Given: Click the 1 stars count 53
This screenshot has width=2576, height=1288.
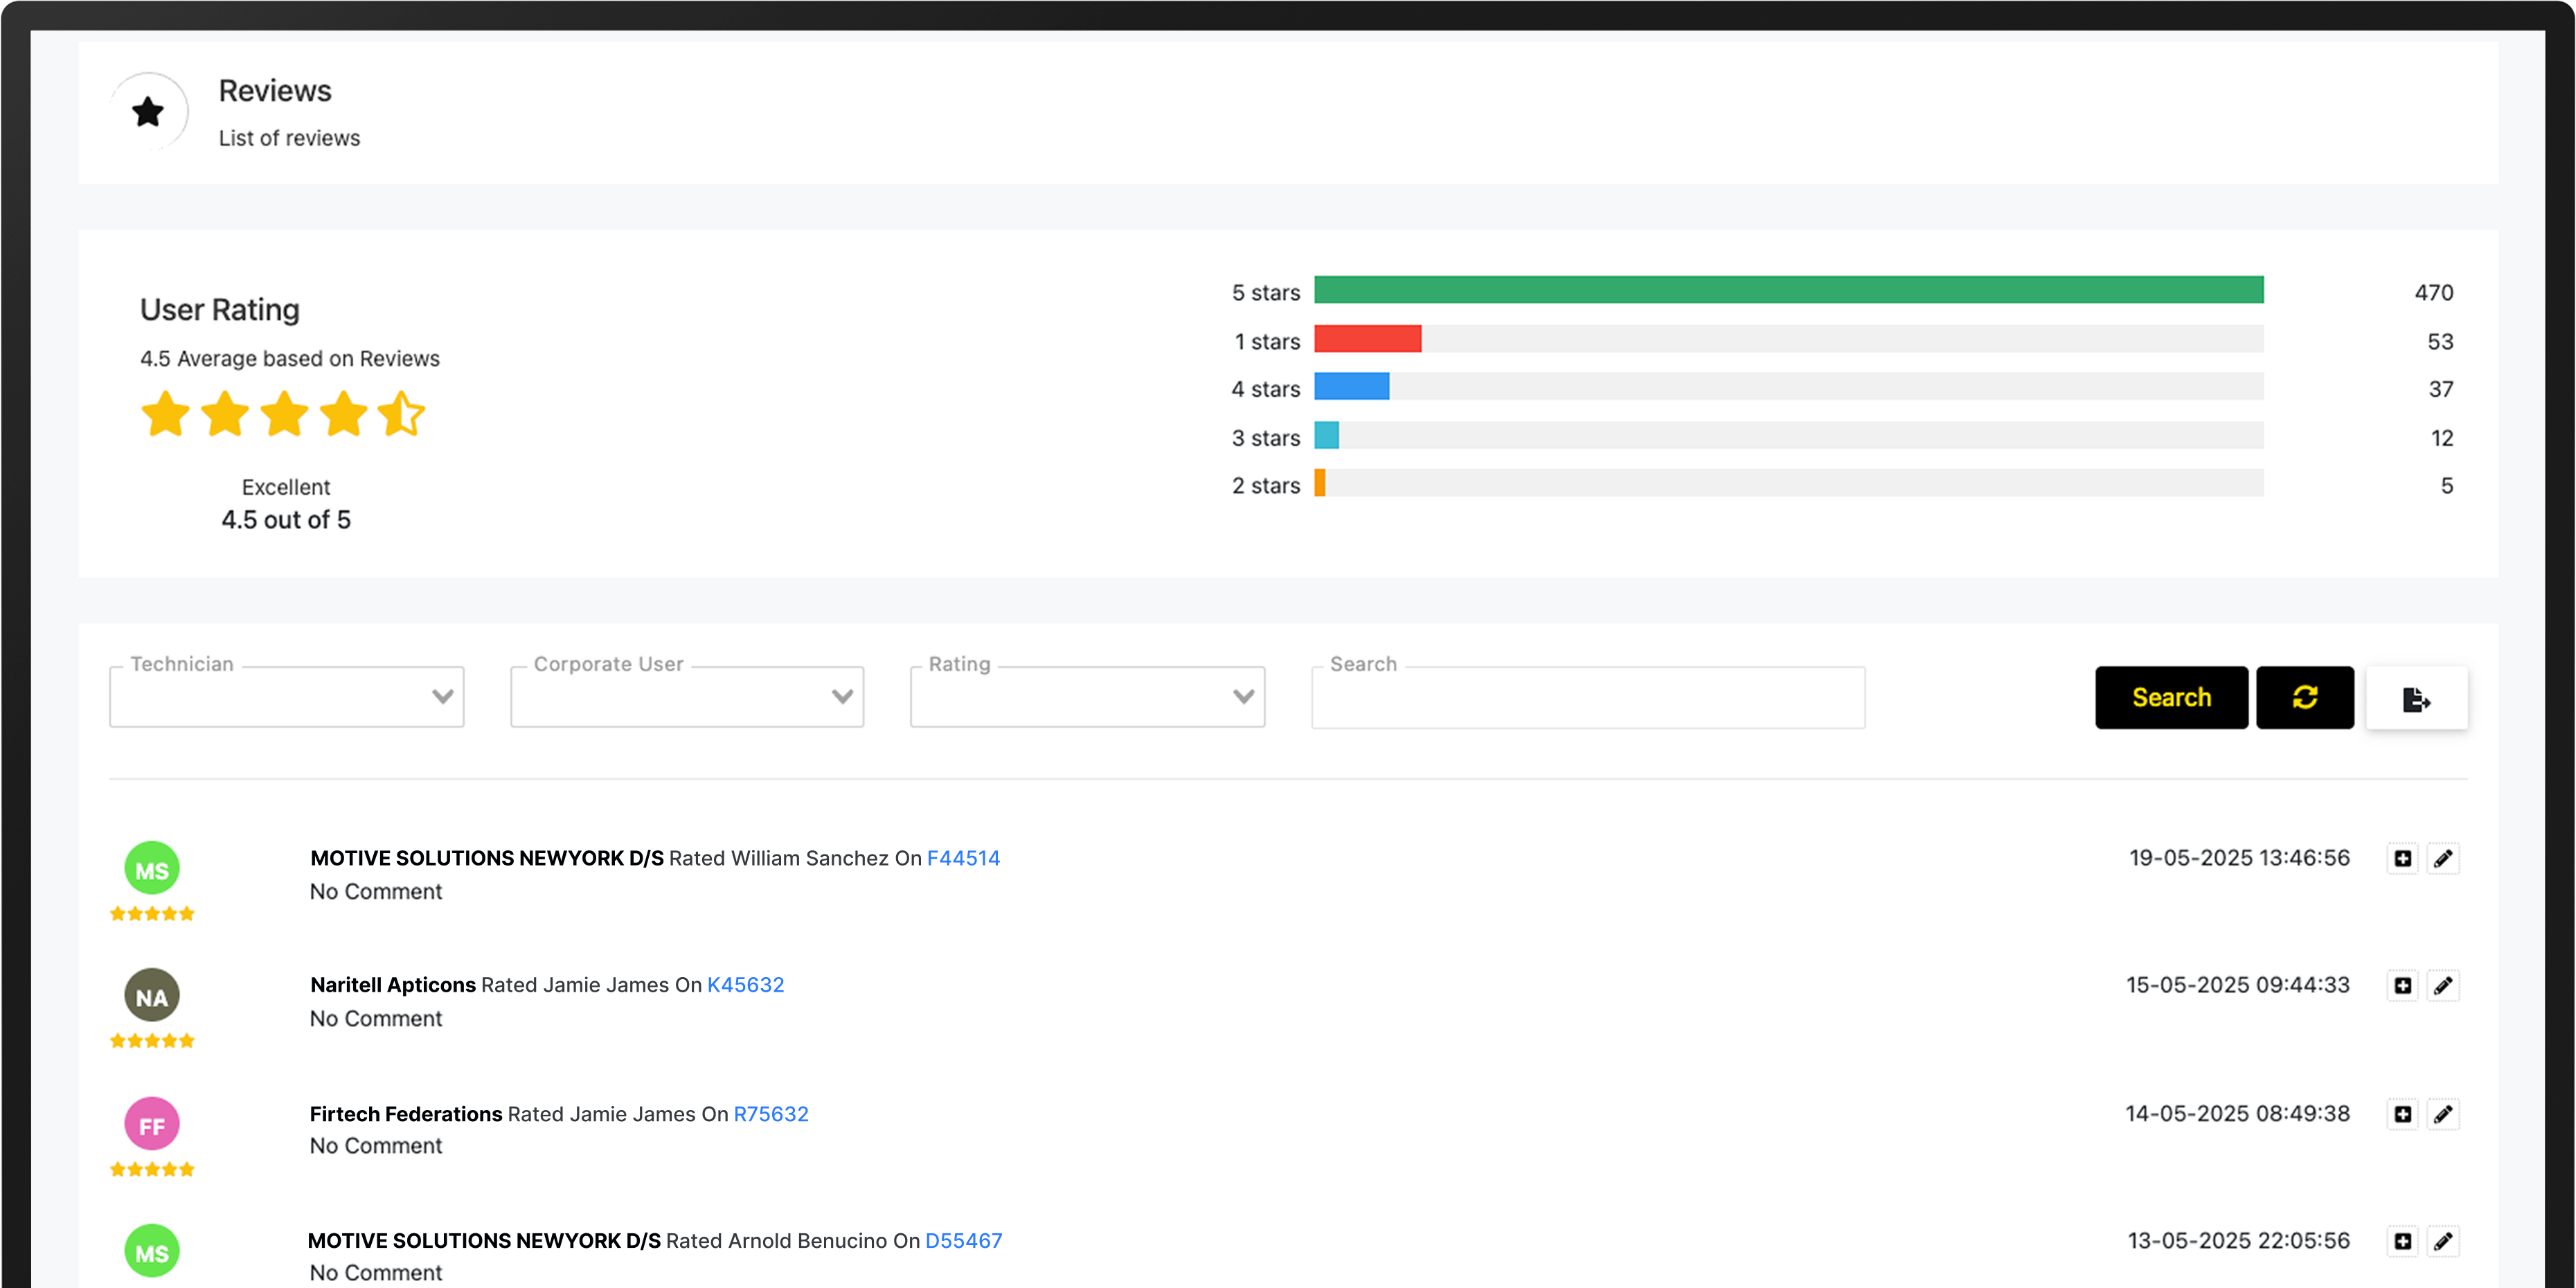Looking at the screenshot, I should click(2440, 341).
